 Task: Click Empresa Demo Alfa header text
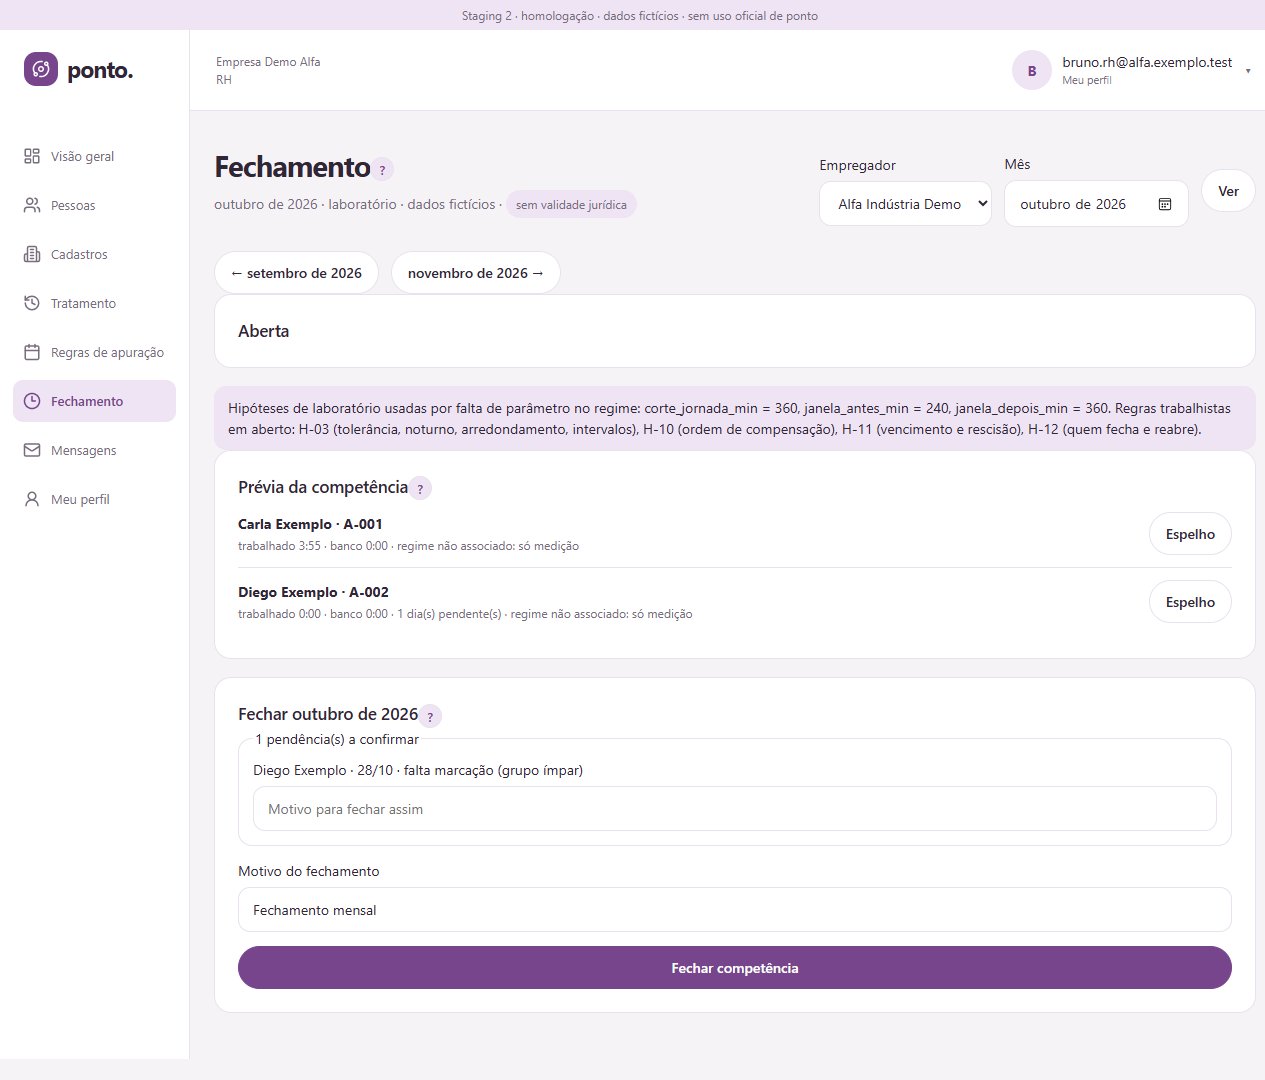[x=268, y=62]
